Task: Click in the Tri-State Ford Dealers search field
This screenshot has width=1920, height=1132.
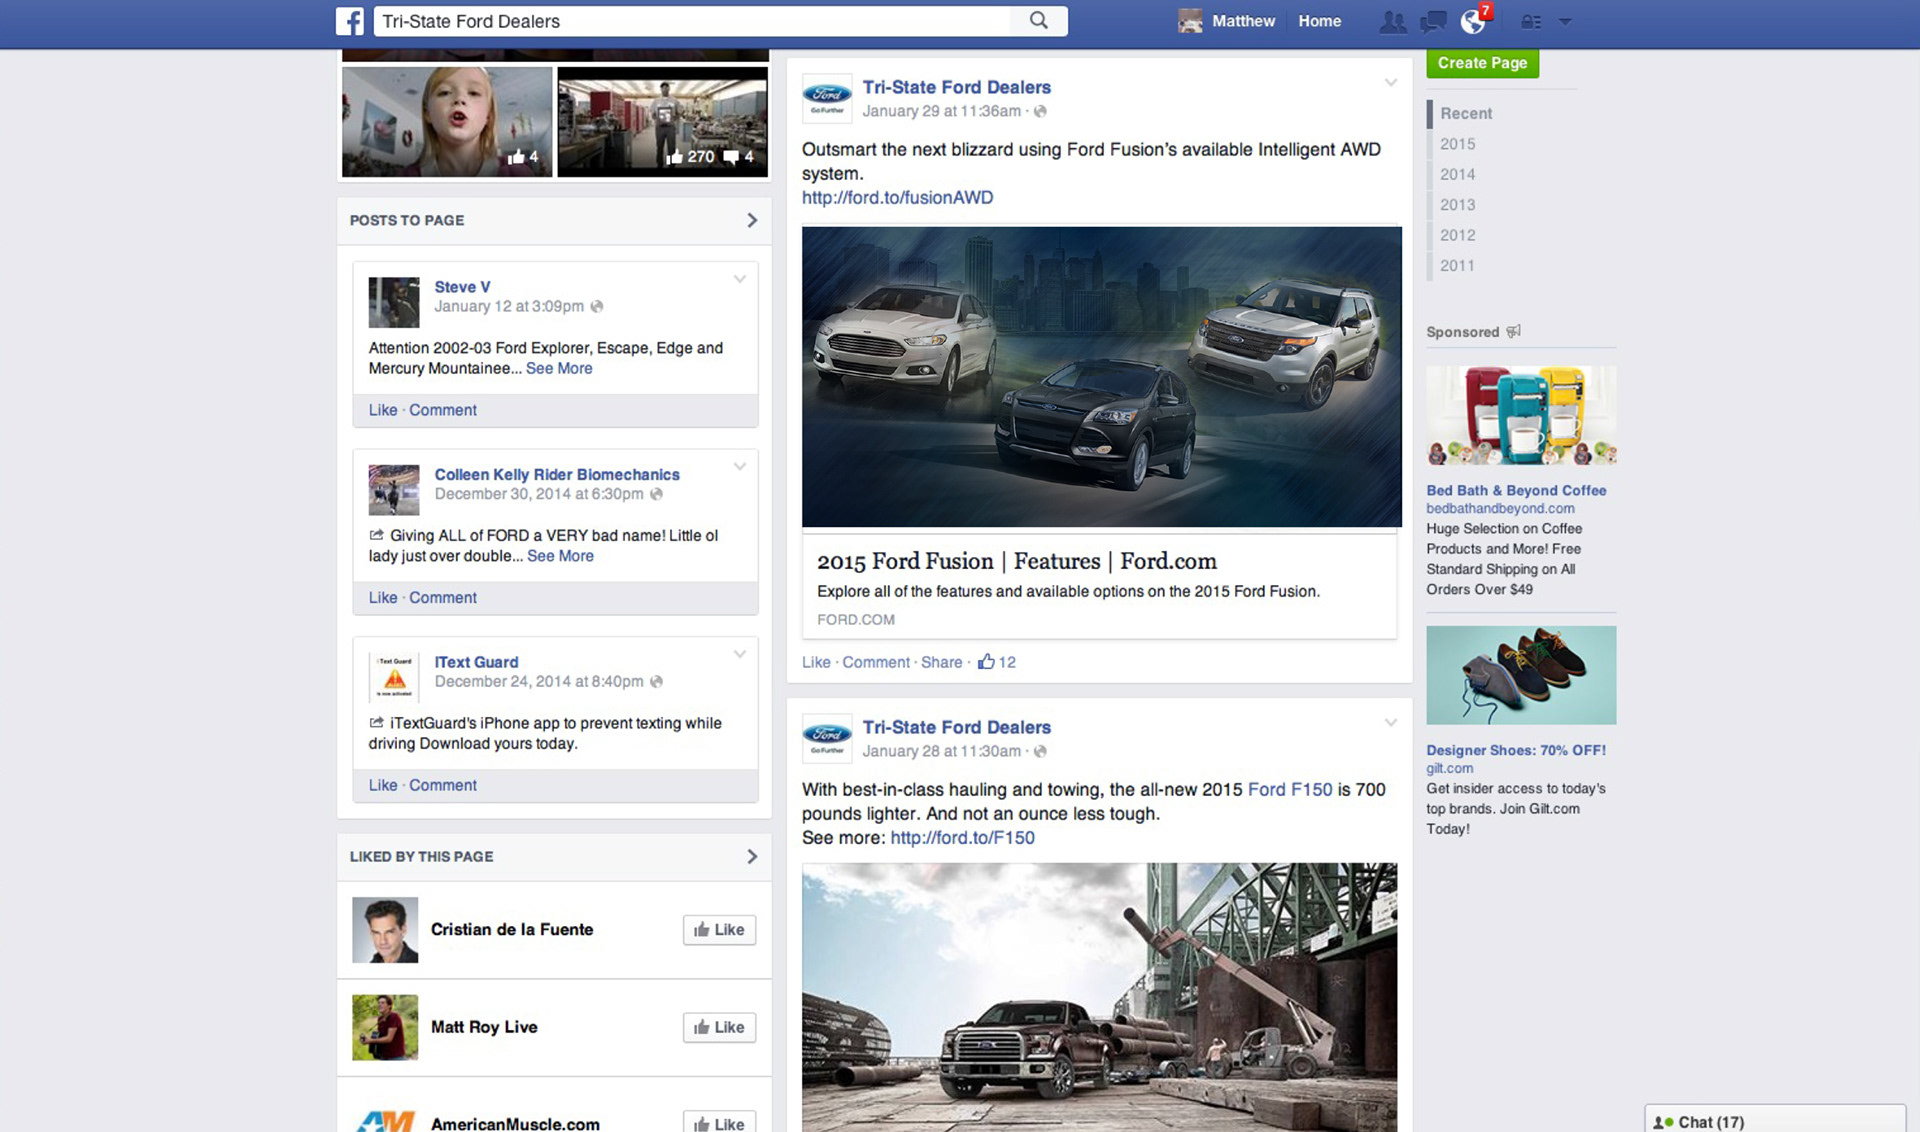Action: (x=694, y=21)
